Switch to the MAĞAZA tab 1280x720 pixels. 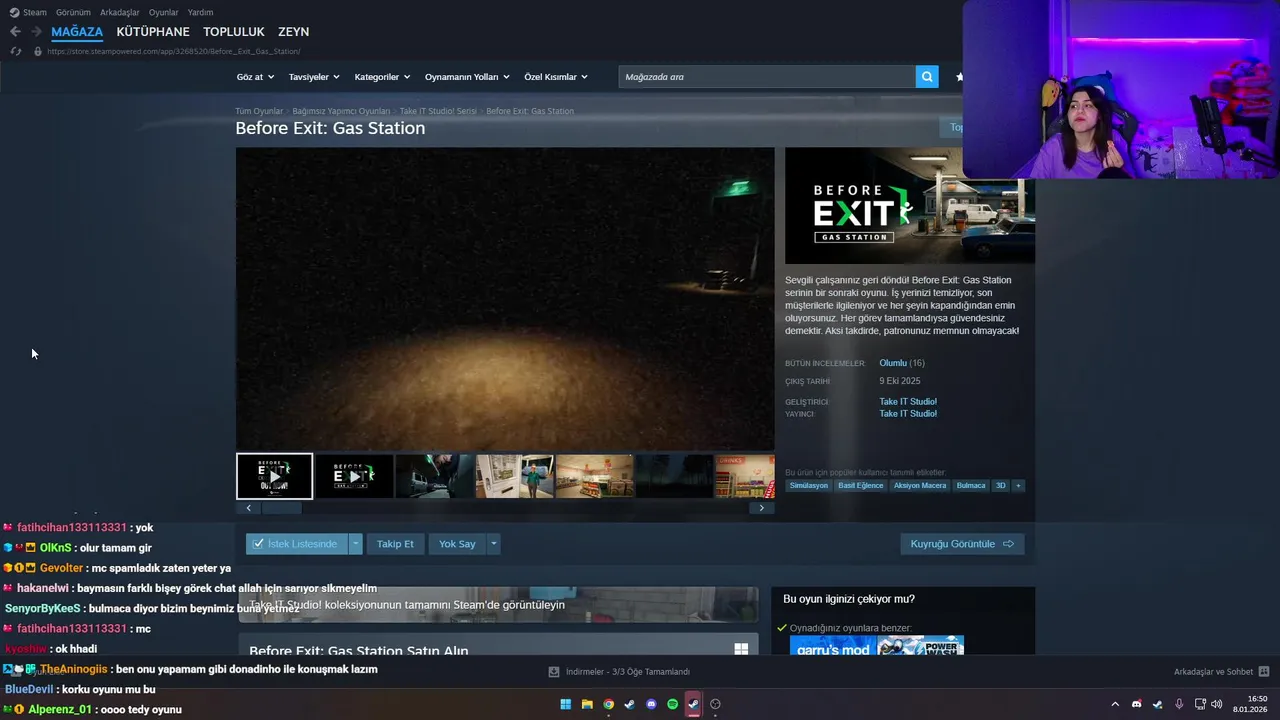click(x=77, y=32)
